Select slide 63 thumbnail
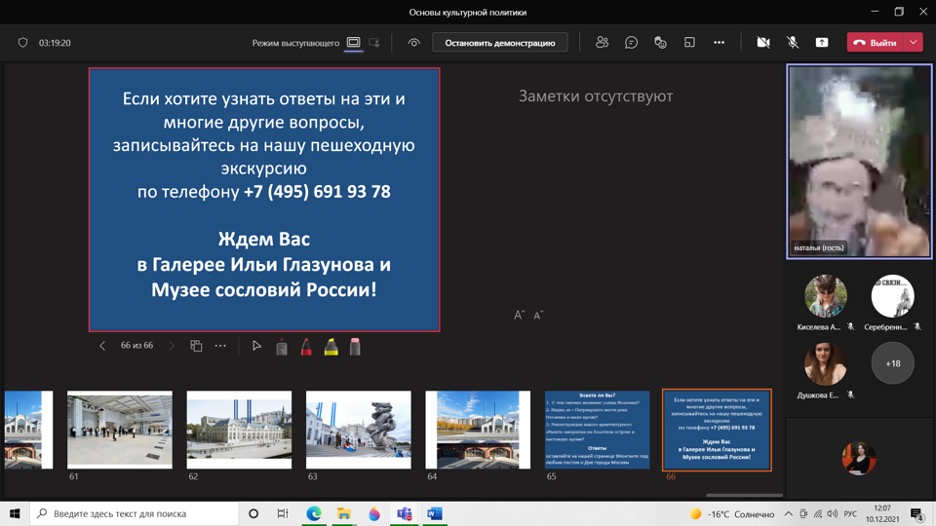Viewport: 936px width, 526px height. [358, 429]
